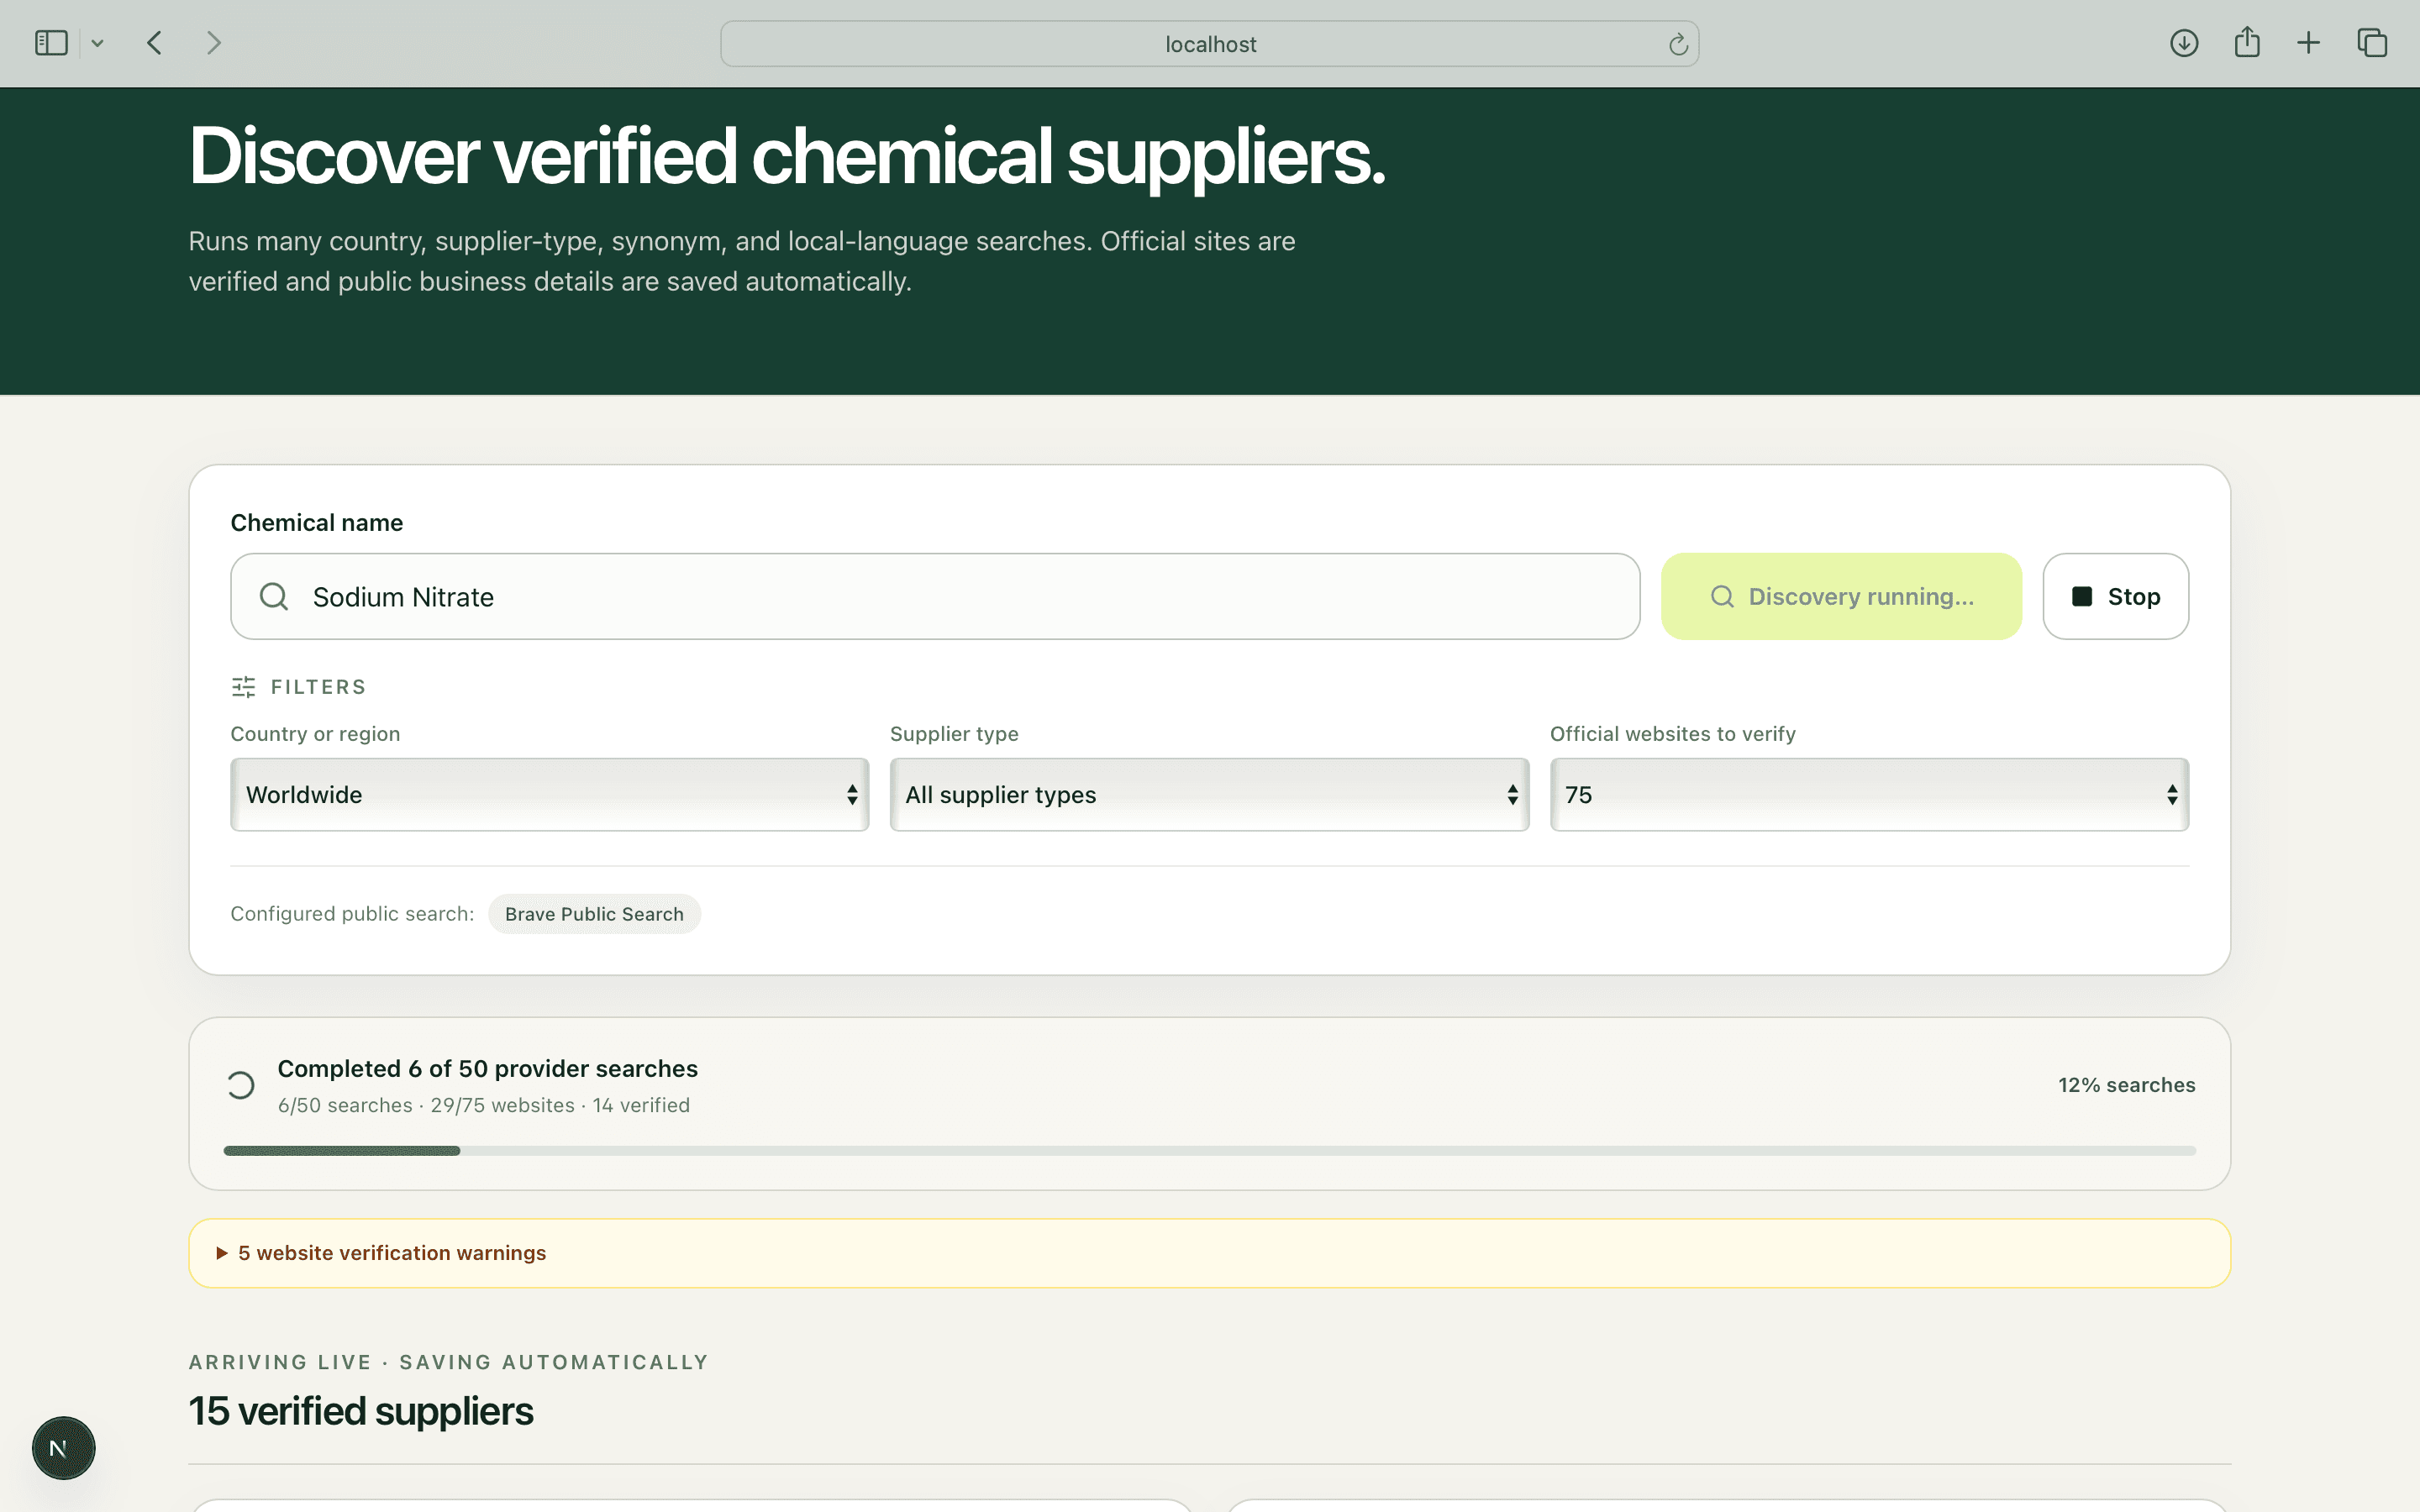Open the tab group dropdown chevron
Image resolution: width=2420 pixels, height=1512 pixels.
click(97, 43)
